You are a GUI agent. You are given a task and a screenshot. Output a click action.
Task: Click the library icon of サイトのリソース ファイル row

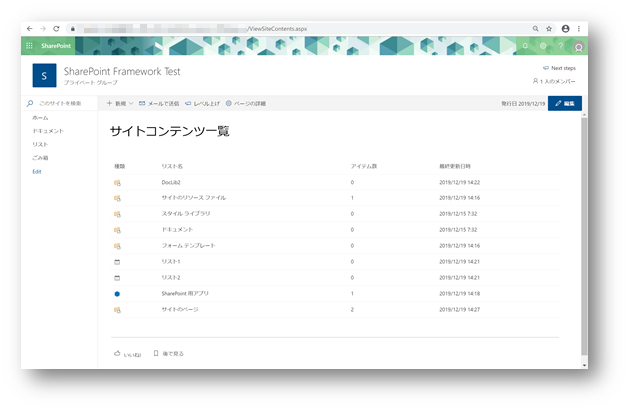[x=117, y=198]
